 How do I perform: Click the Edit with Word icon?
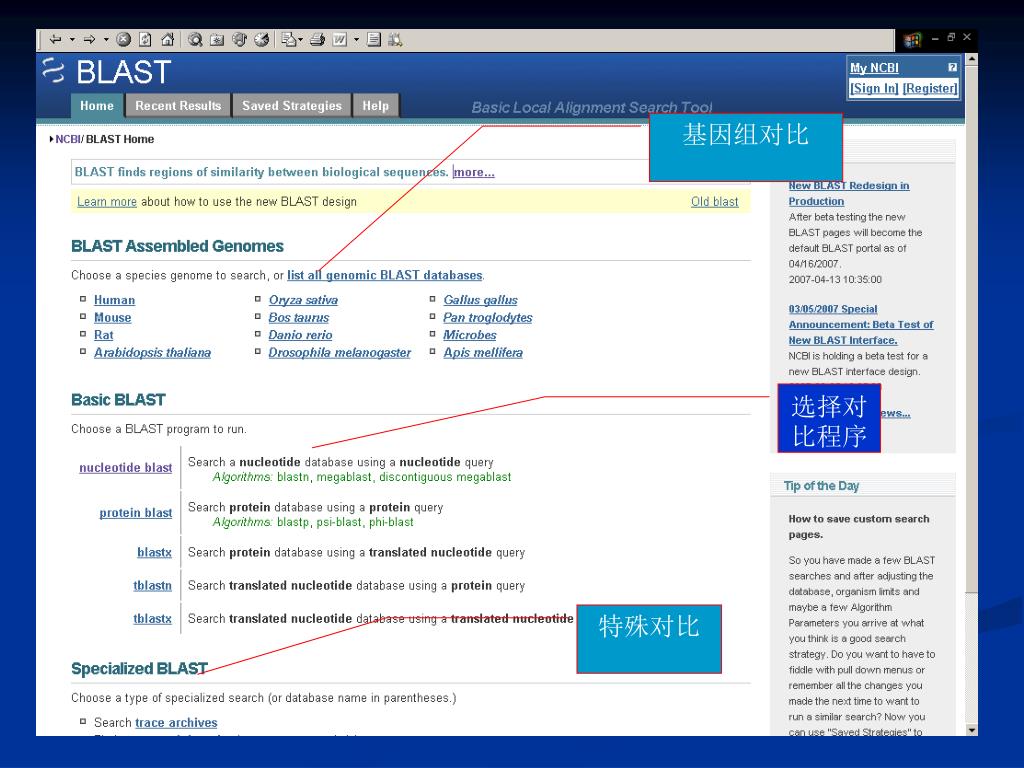point(340,40)
